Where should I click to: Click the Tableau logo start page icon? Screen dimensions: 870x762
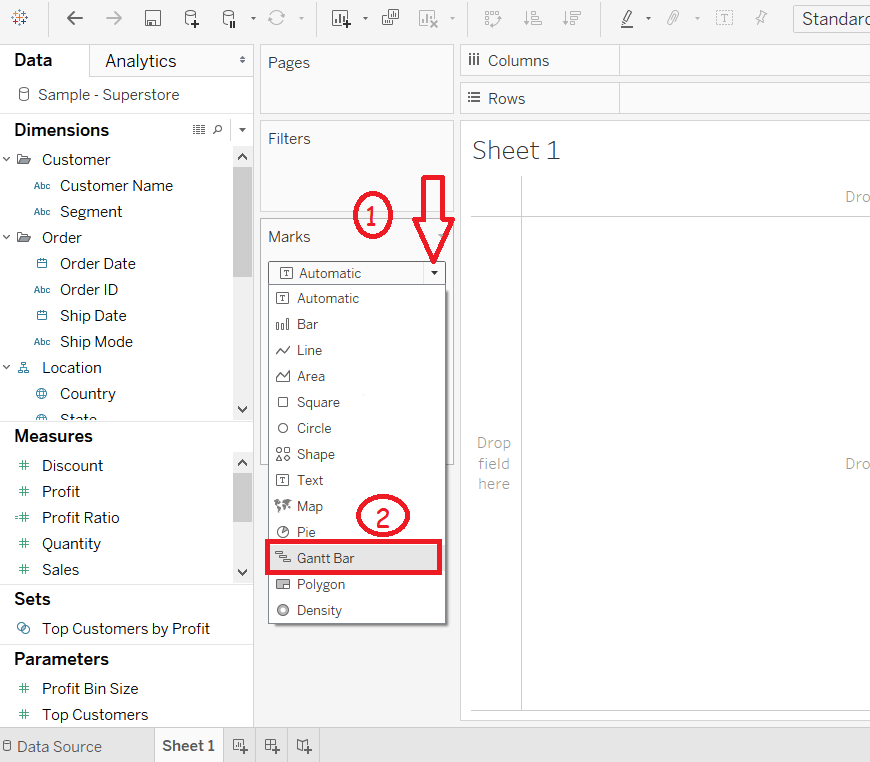(x=20, y=18)
